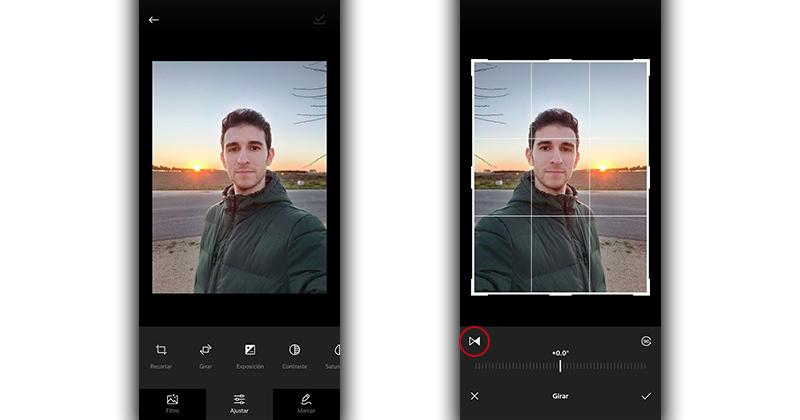Click the rotation angle slider ruler
Screen dimensions: 800x420
click(560, 366)
